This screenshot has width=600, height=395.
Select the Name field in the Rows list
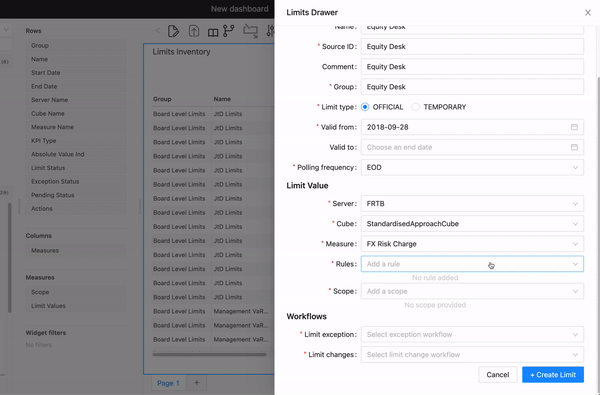coord(76,59)
